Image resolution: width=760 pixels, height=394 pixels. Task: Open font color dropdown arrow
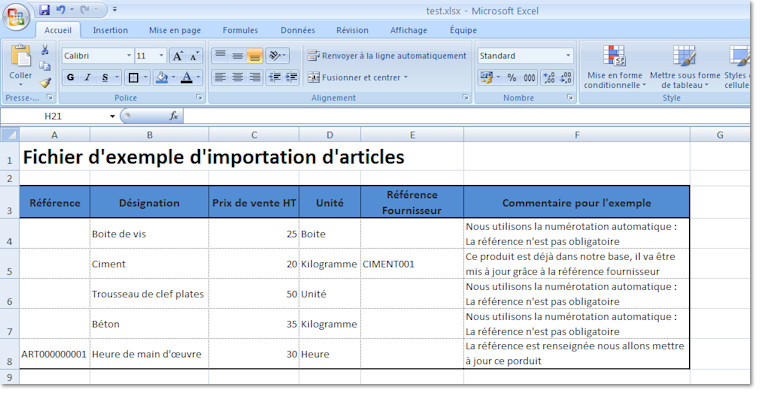(x=198, y=78)
